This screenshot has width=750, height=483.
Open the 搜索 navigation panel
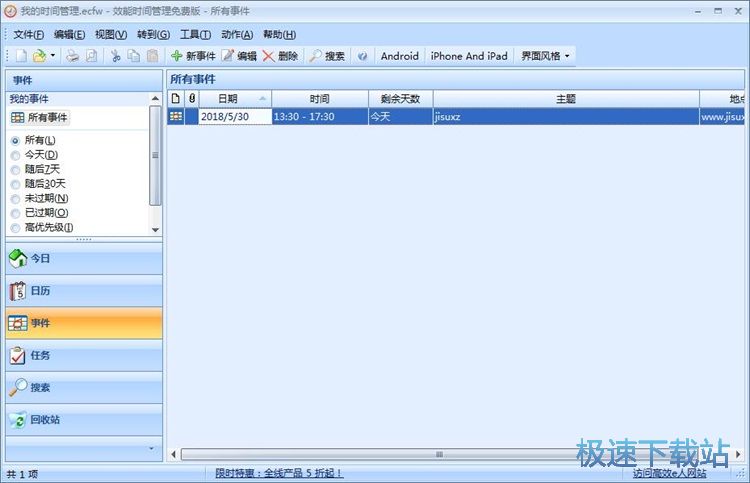click(x=84, y=387)
